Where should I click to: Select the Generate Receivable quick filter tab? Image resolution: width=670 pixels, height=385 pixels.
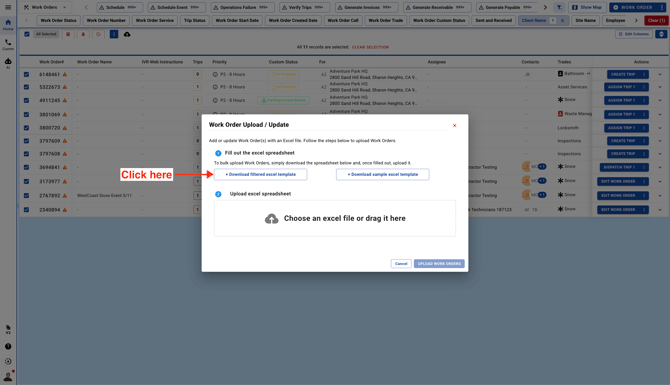click(x=437, y=7)
